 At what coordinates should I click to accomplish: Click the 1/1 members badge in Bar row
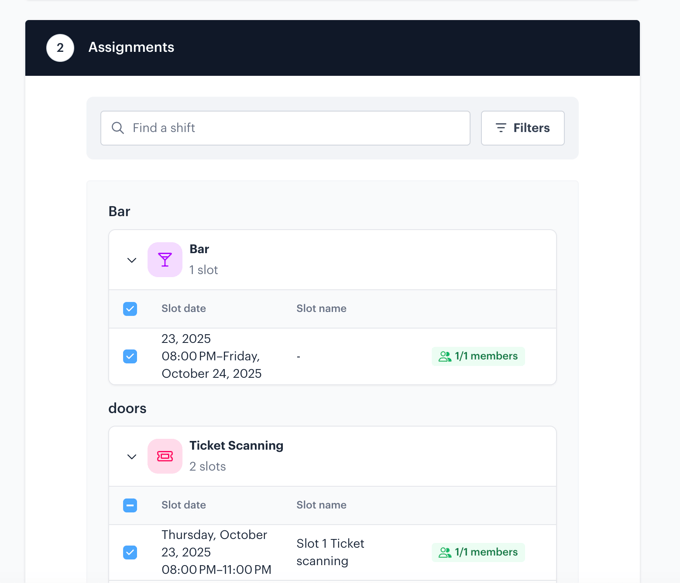click(x=478, y=356)
